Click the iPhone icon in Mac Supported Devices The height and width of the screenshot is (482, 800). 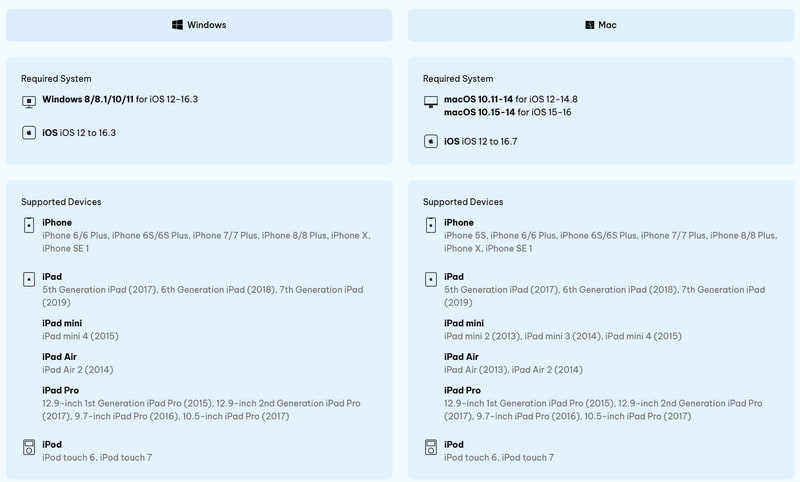(431, 225)
